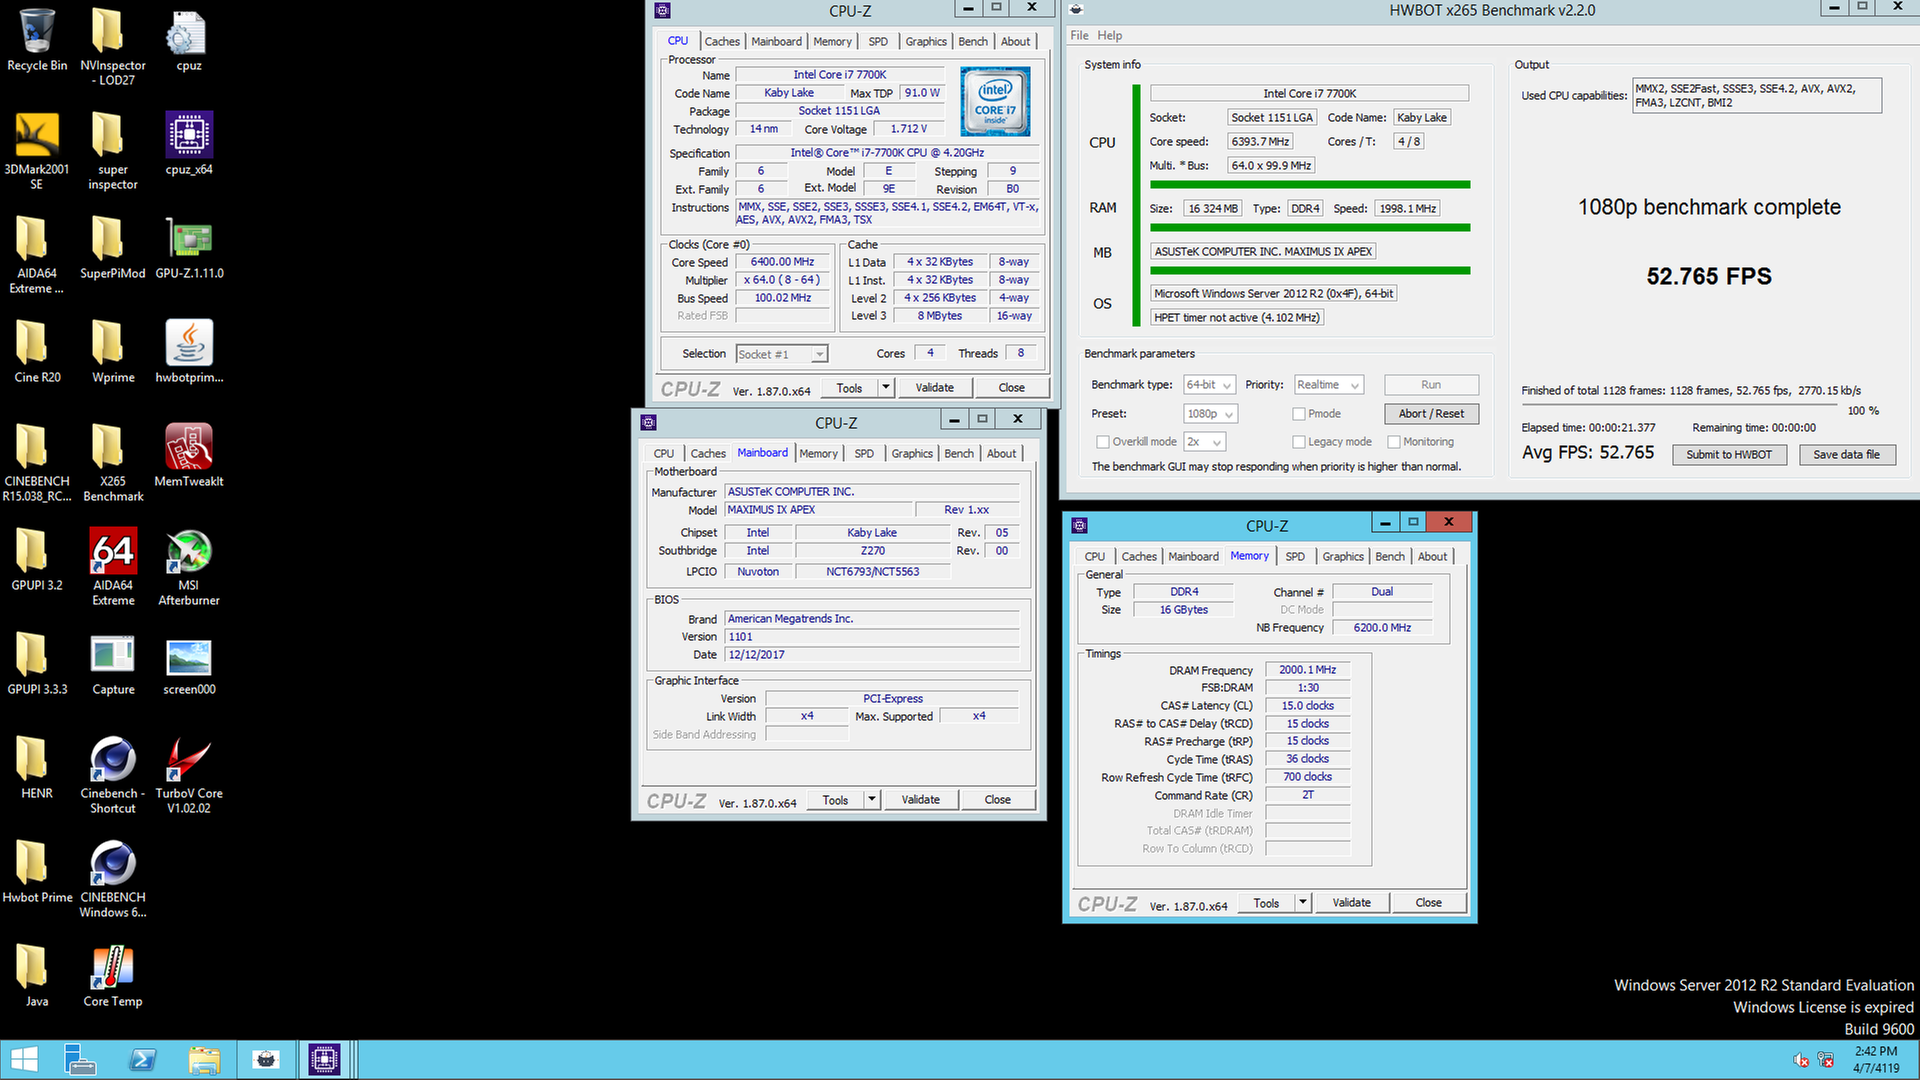Click the processor Name field Intel Core i7 7700K
This screenshot has height=1080, width=1920.
(840, 75)
